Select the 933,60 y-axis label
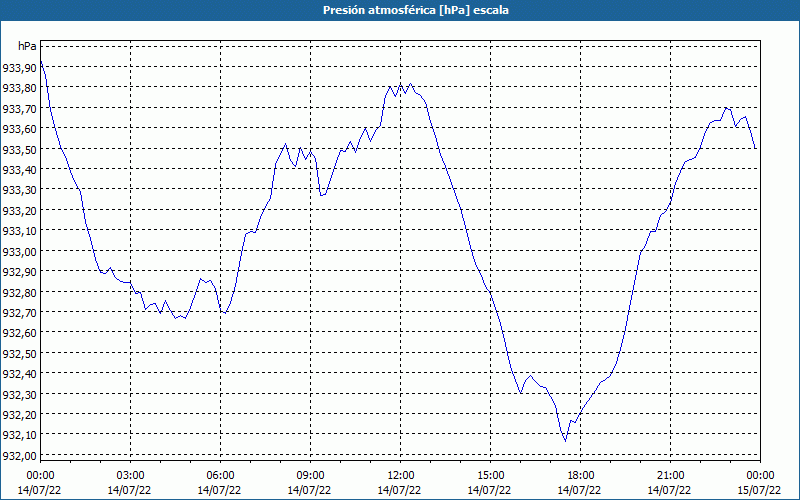 pyautogui.click(x=19, y=129)
